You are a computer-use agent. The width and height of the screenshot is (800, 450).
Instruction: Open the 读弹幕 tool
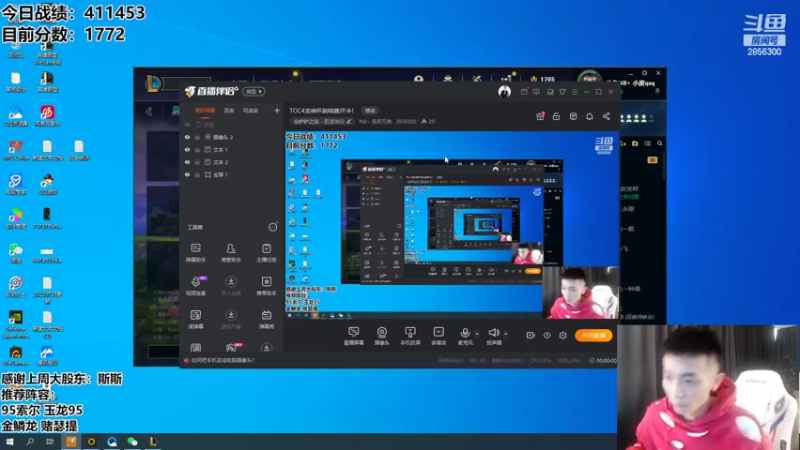pos(195,319)
